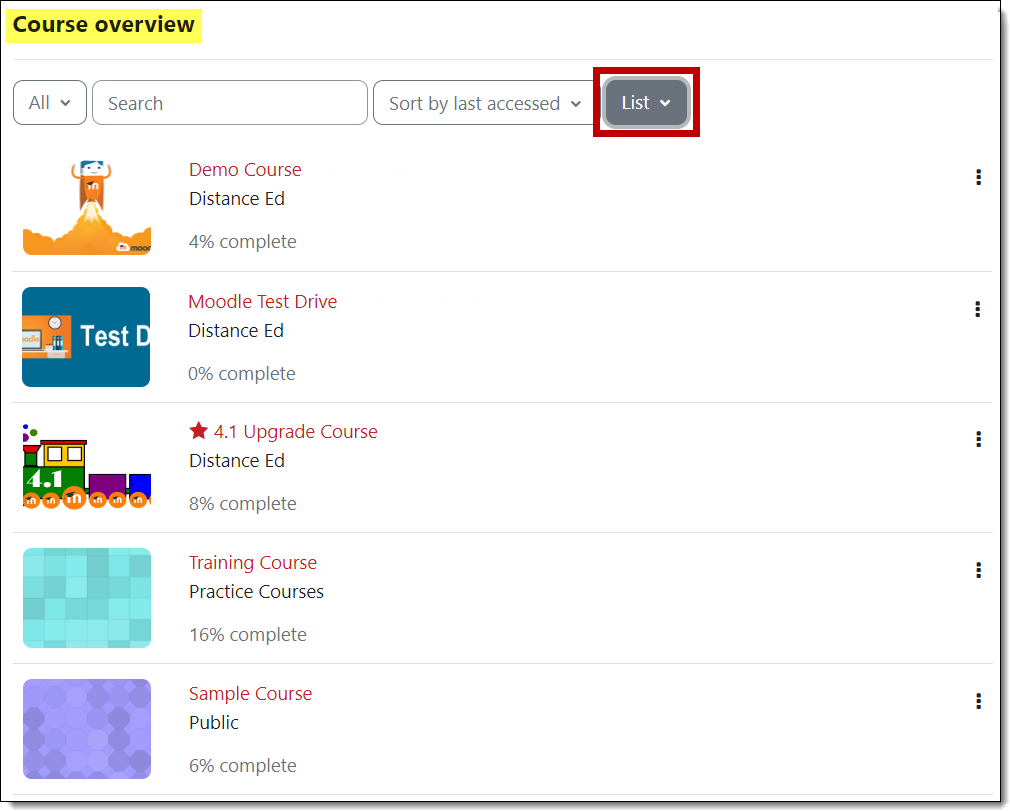Open the three-dot menu for 4.1 Upgrade Course
The height and width of the screenshot is (811, 1010).
pyautogui.click(x=978, y=439)
